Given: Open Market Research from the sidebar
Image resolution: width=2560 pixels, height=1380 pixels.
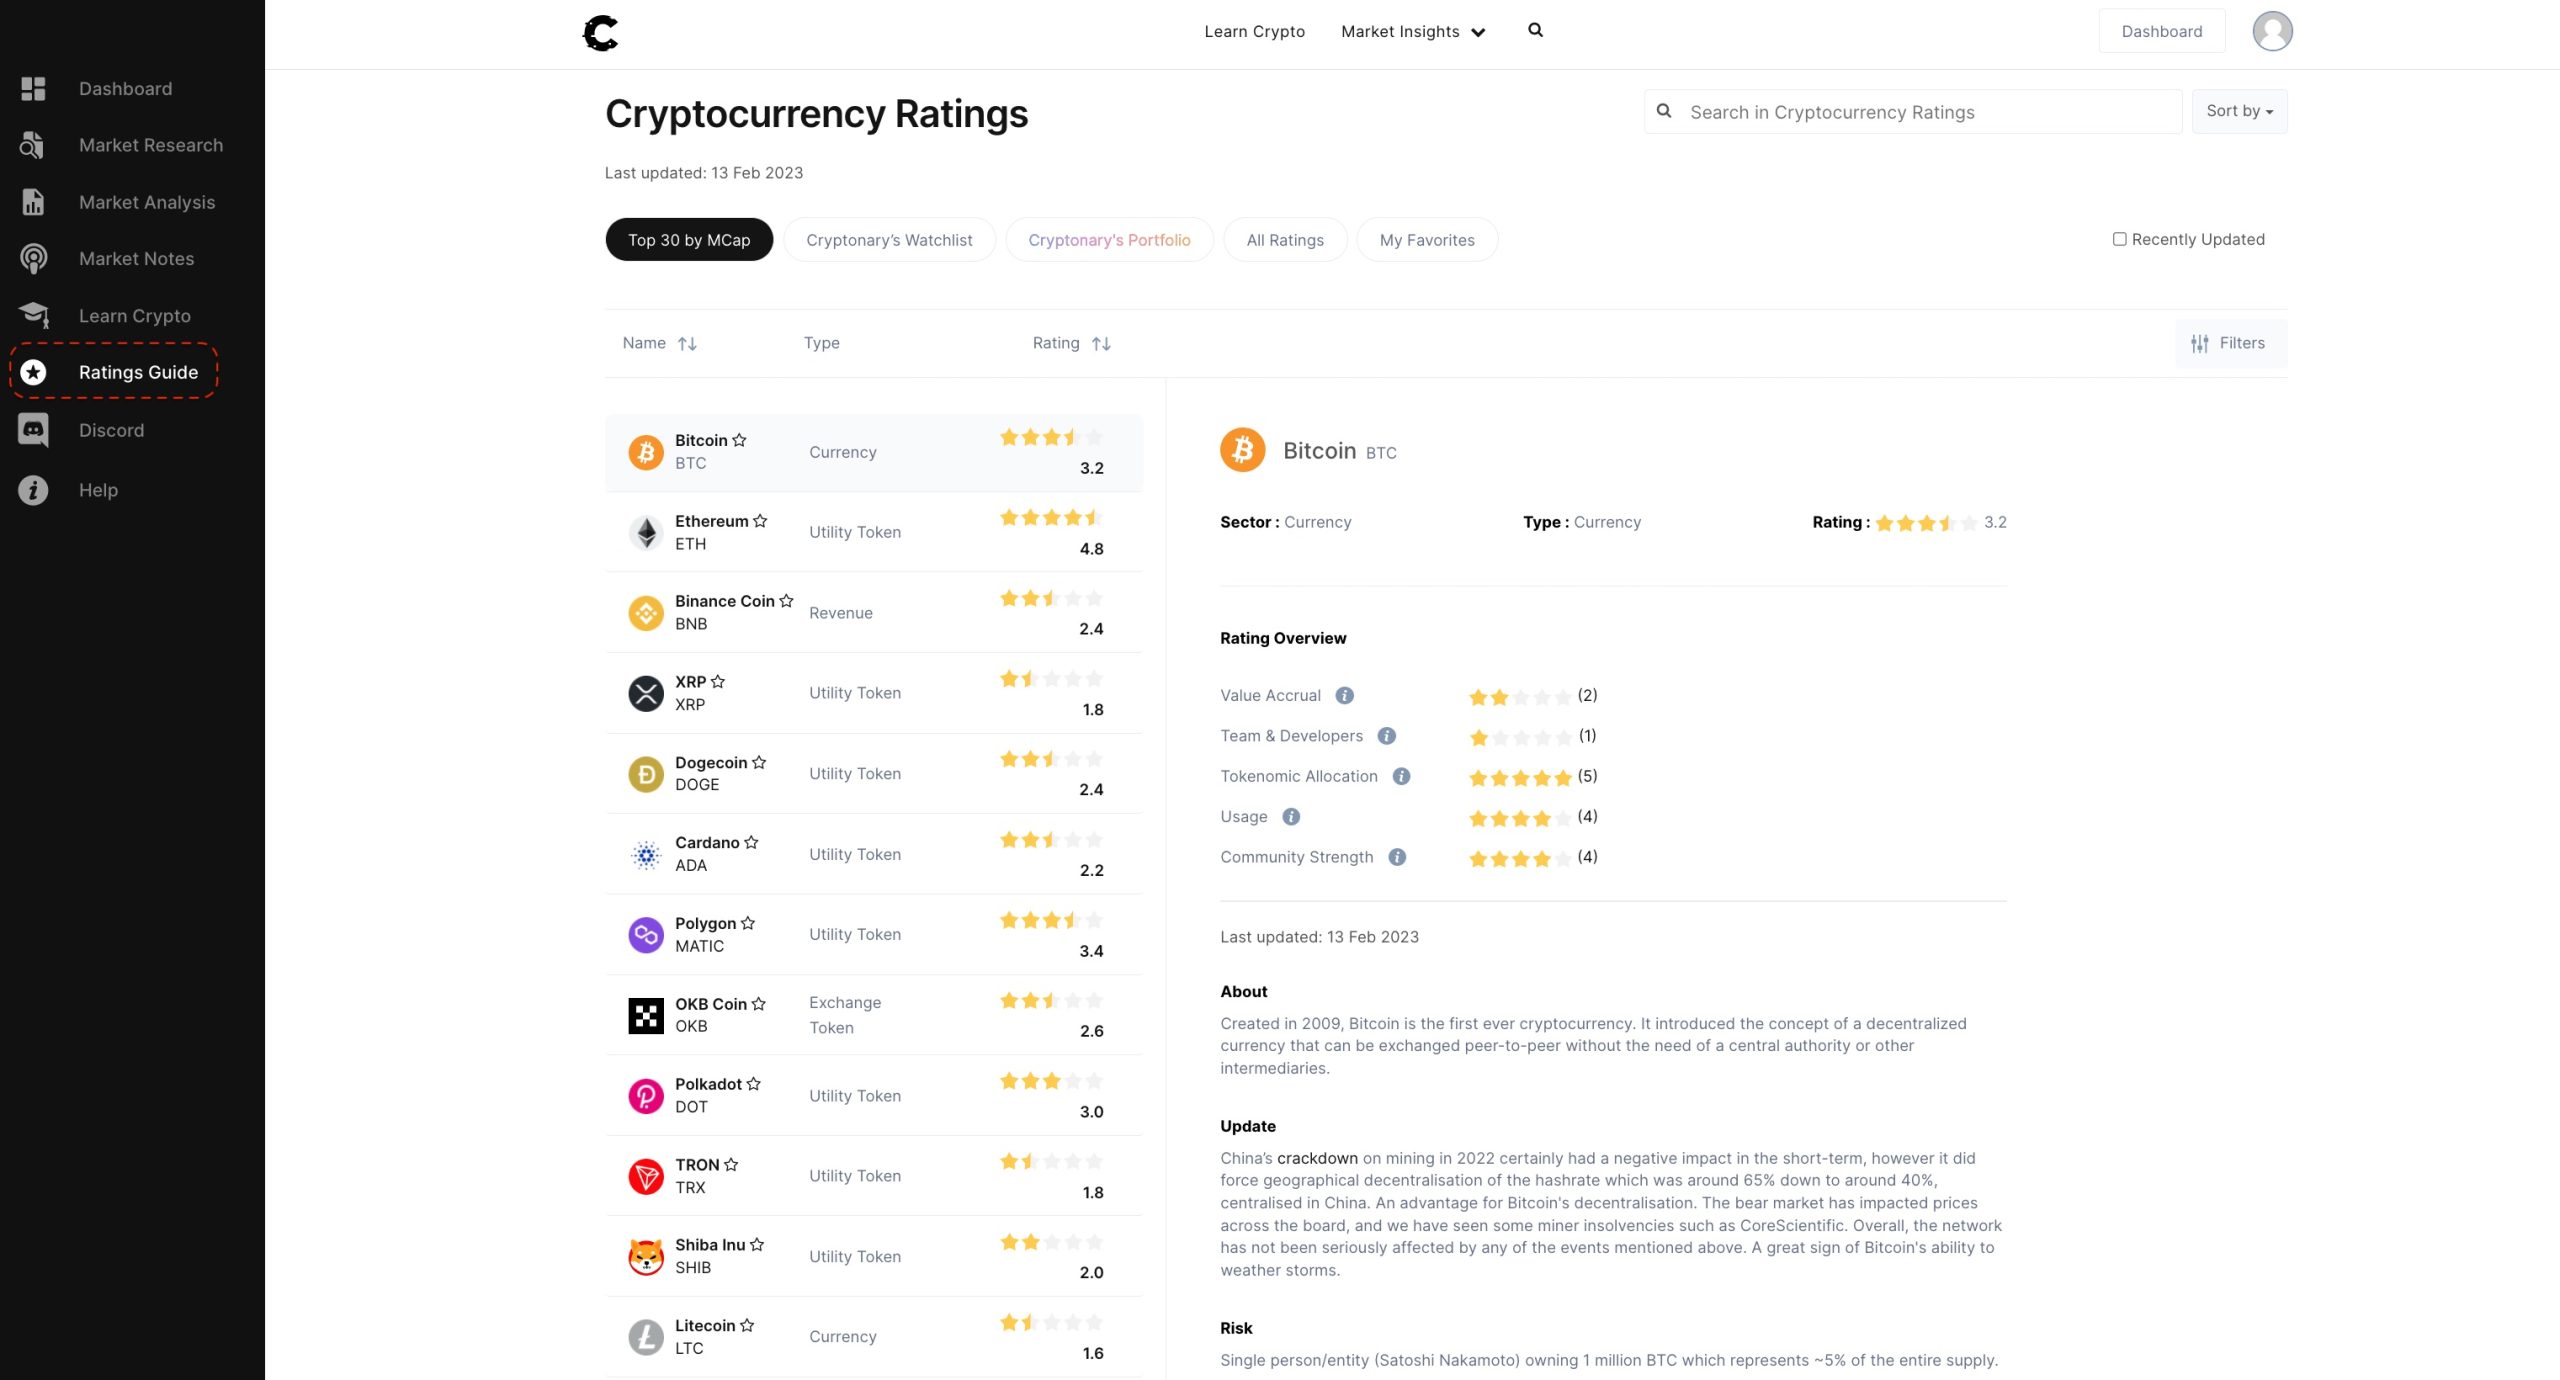Looking at the screenshot, I should [x=150, y=144].
